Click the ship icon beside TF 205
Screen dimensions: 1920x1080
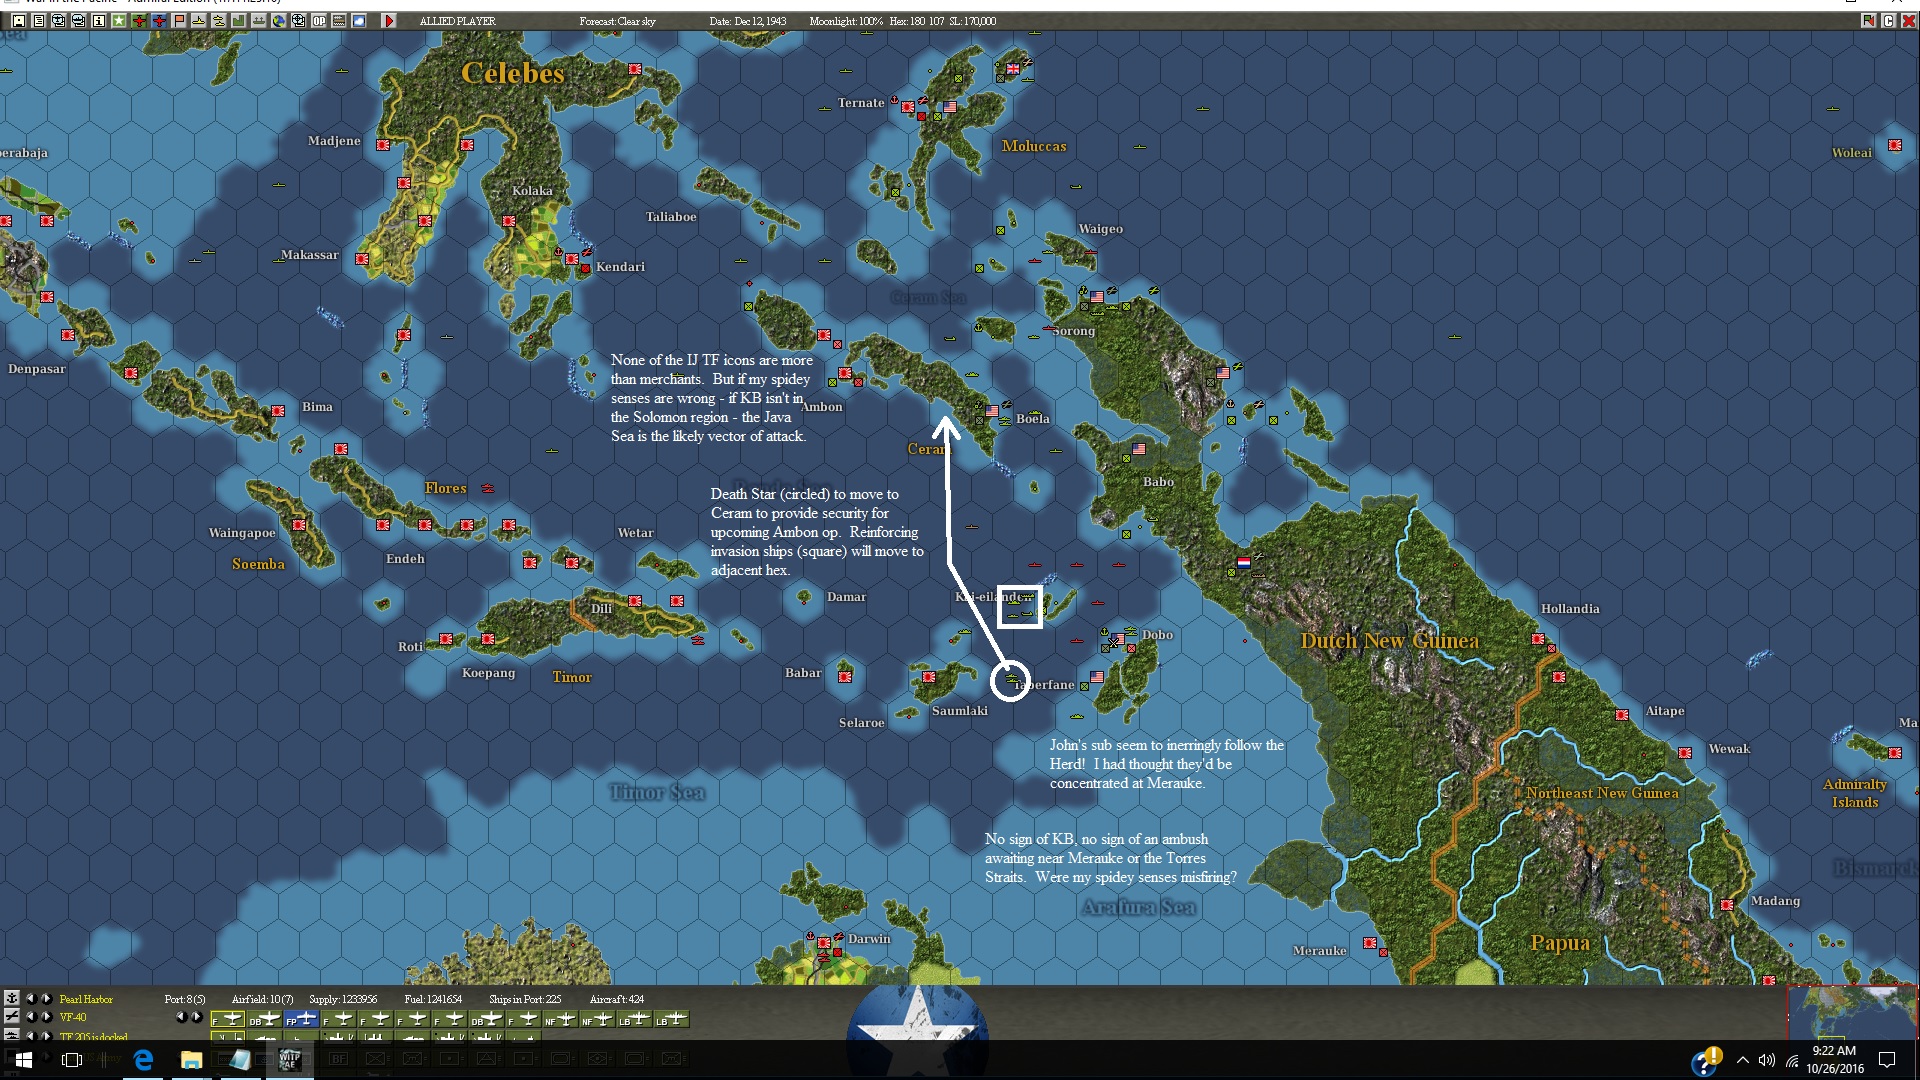(x=12, y=1035)
